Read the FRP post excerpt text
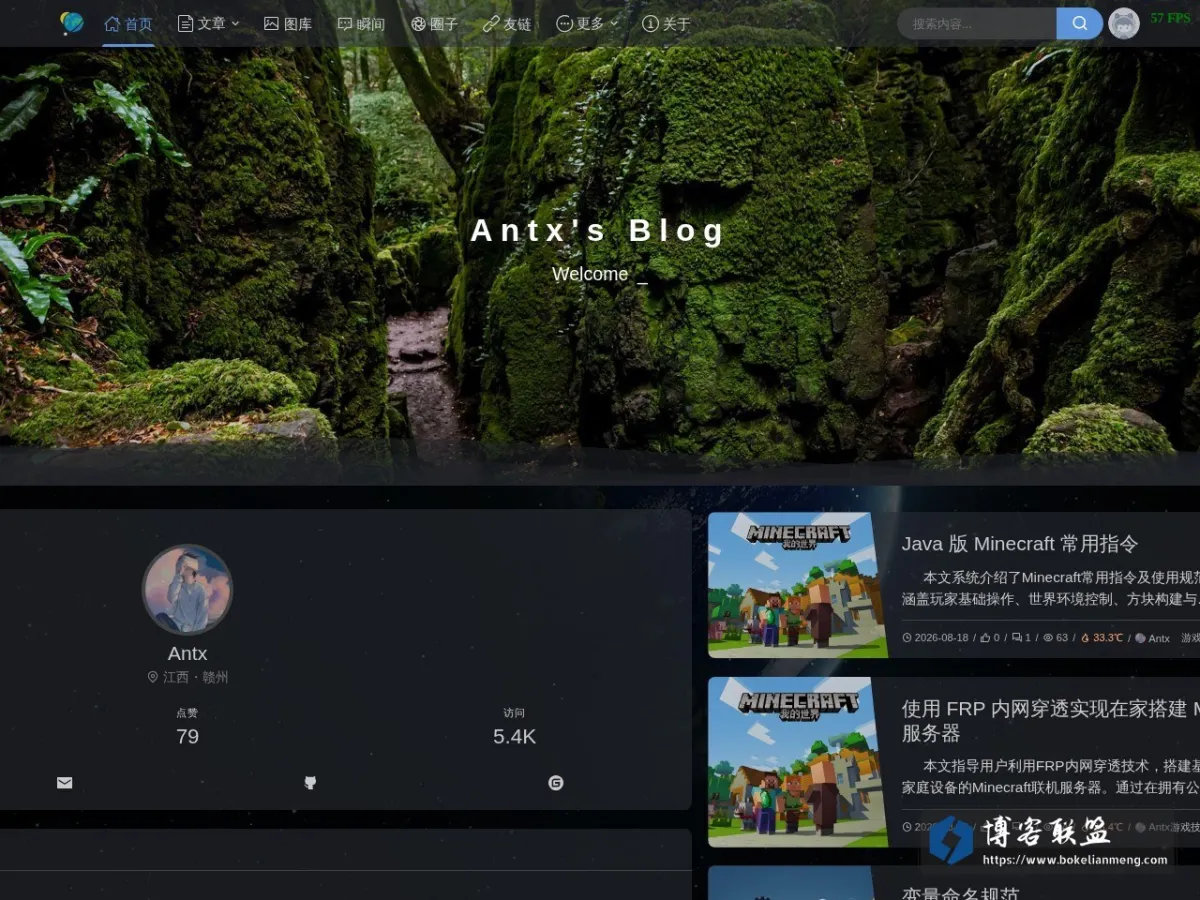 (x=1050, y=777)
